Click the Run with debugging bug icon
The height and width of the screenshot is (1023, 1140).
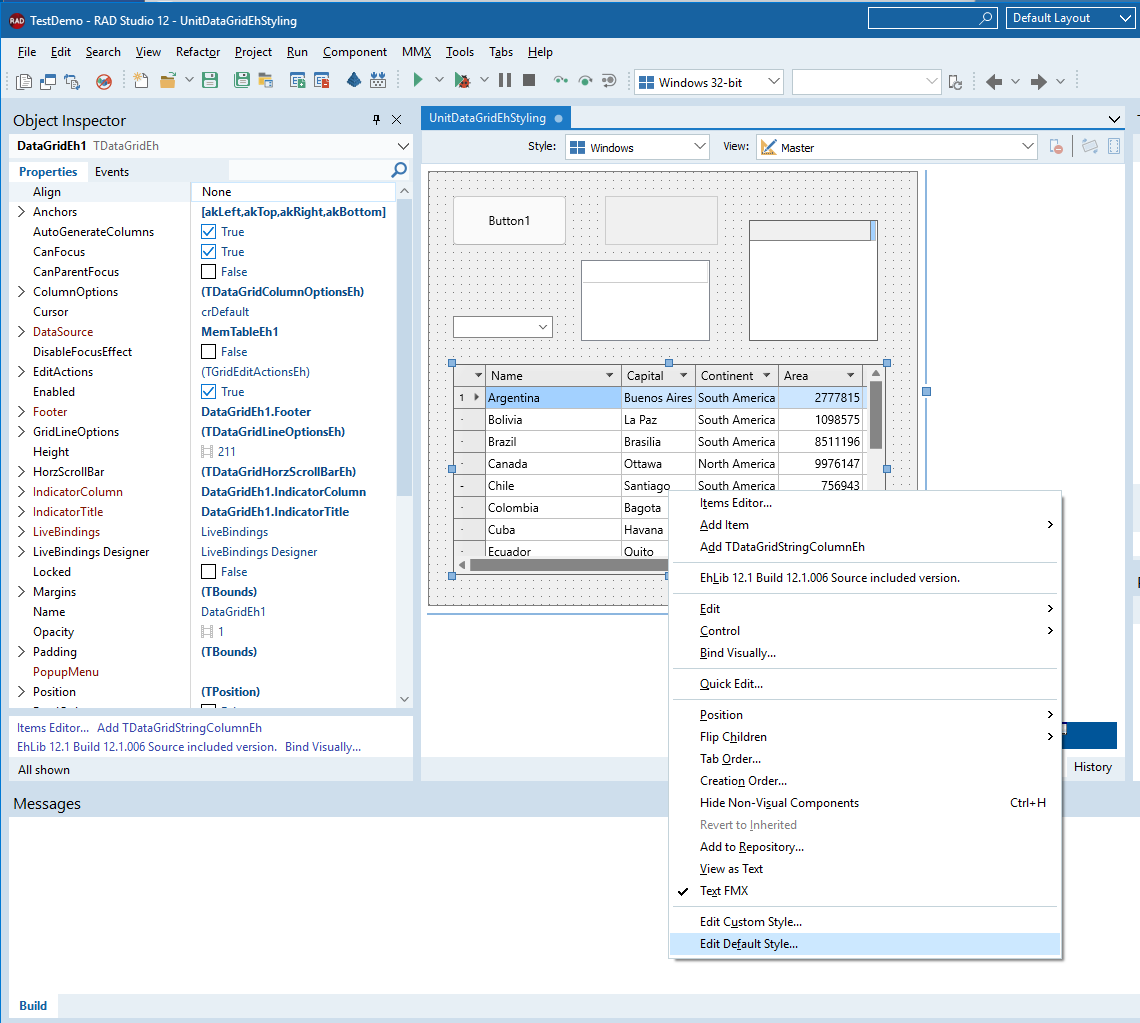pyautogui.click(x=462, y=81)
